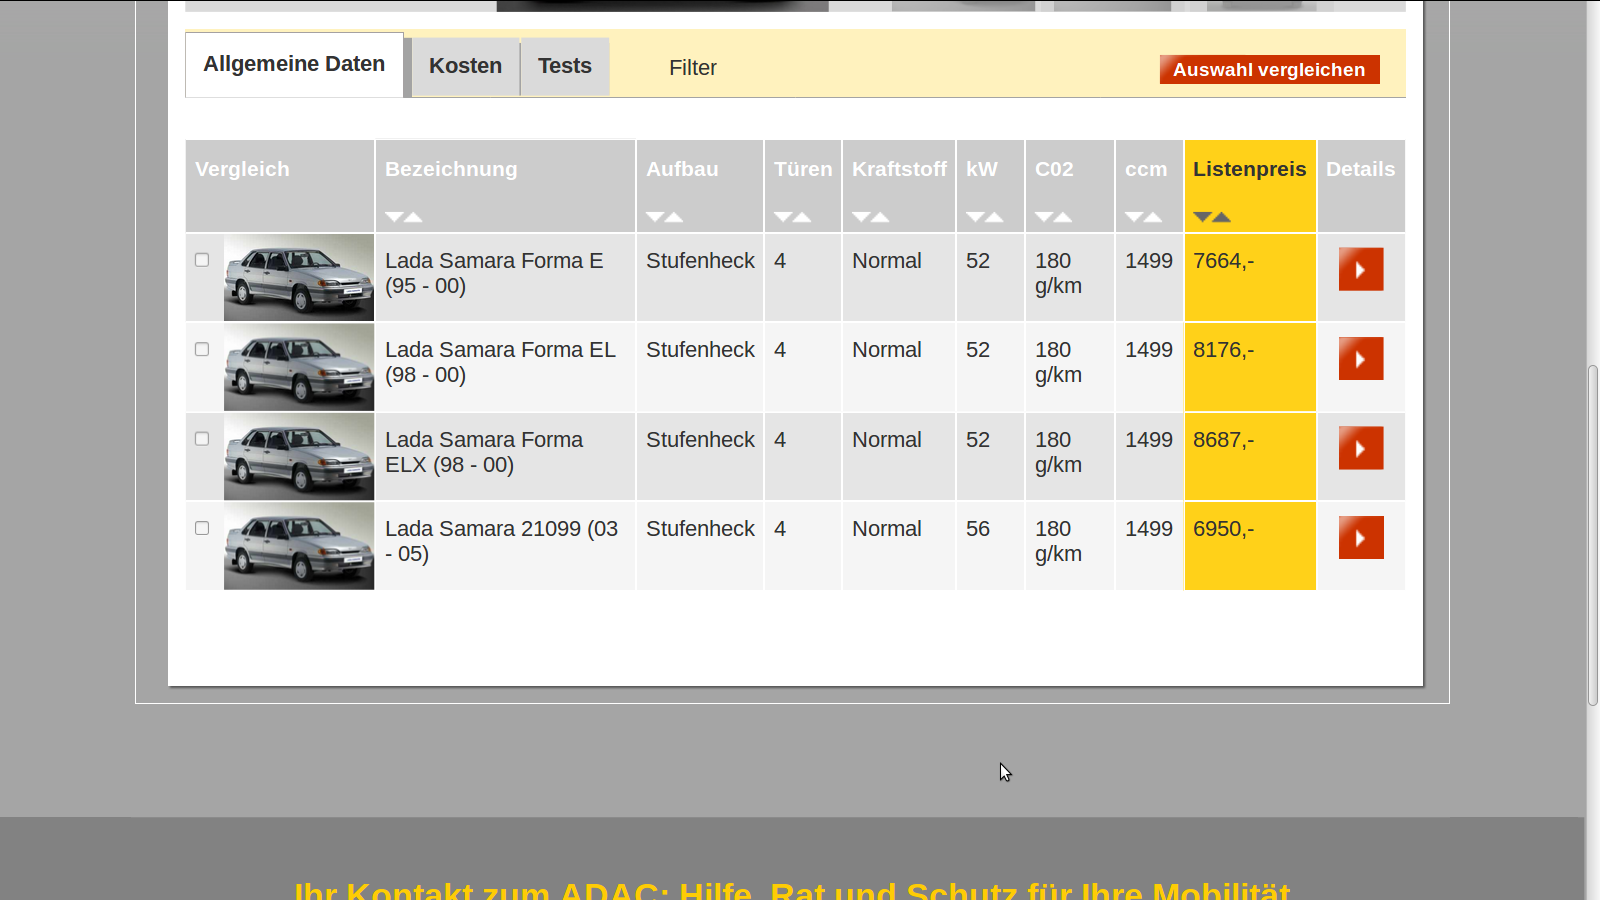Click the Lada Samara Forma ELX thumbnail

pyautogui.click(x=299, y=456)
